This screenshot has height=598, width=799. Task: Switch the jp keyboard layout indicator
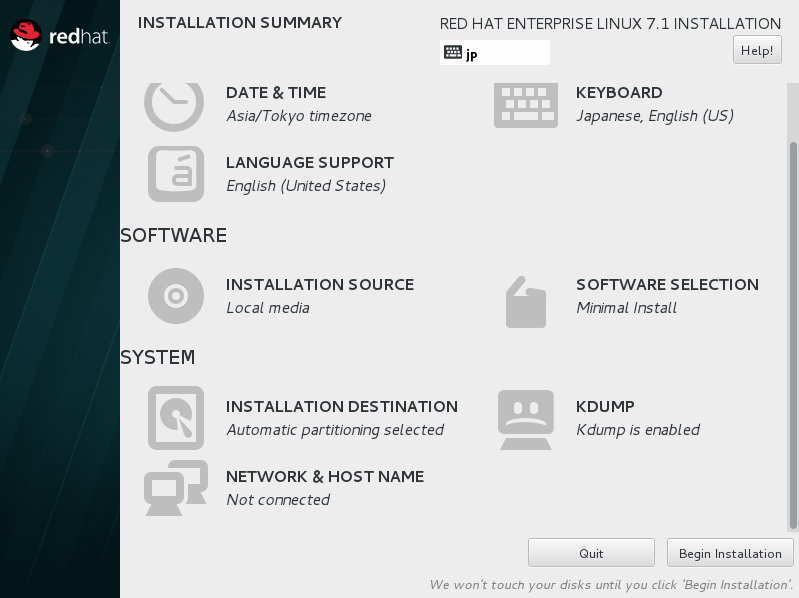495,52
